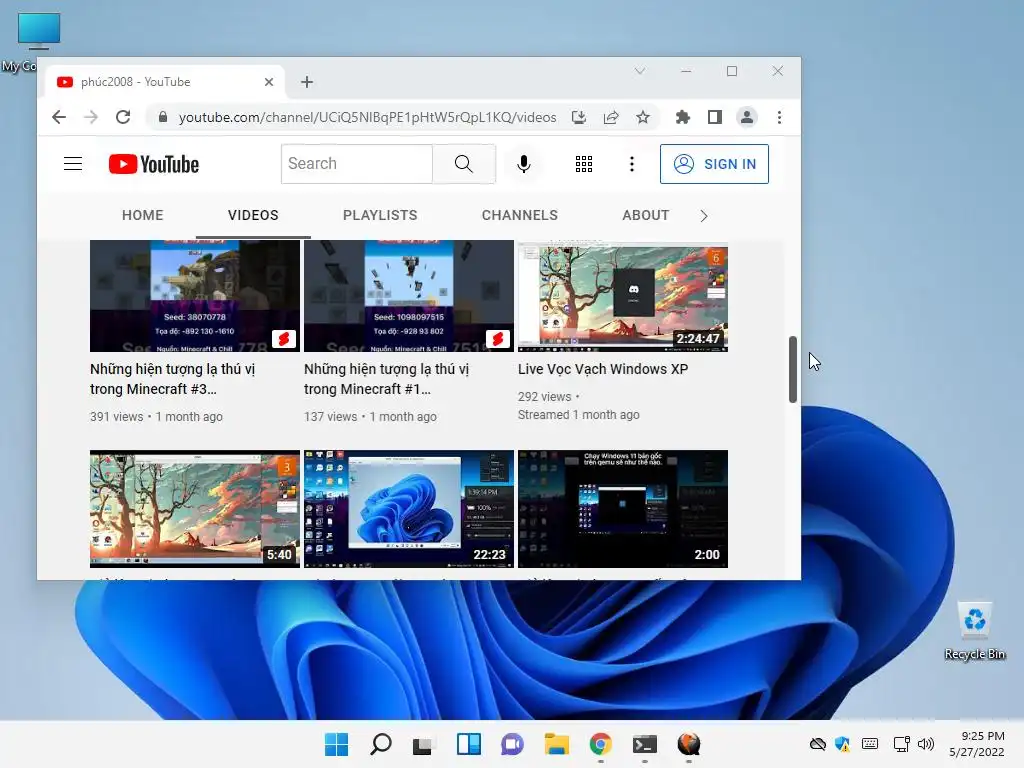
Task: Open Chrome three-dot menu
Action: 779,117
